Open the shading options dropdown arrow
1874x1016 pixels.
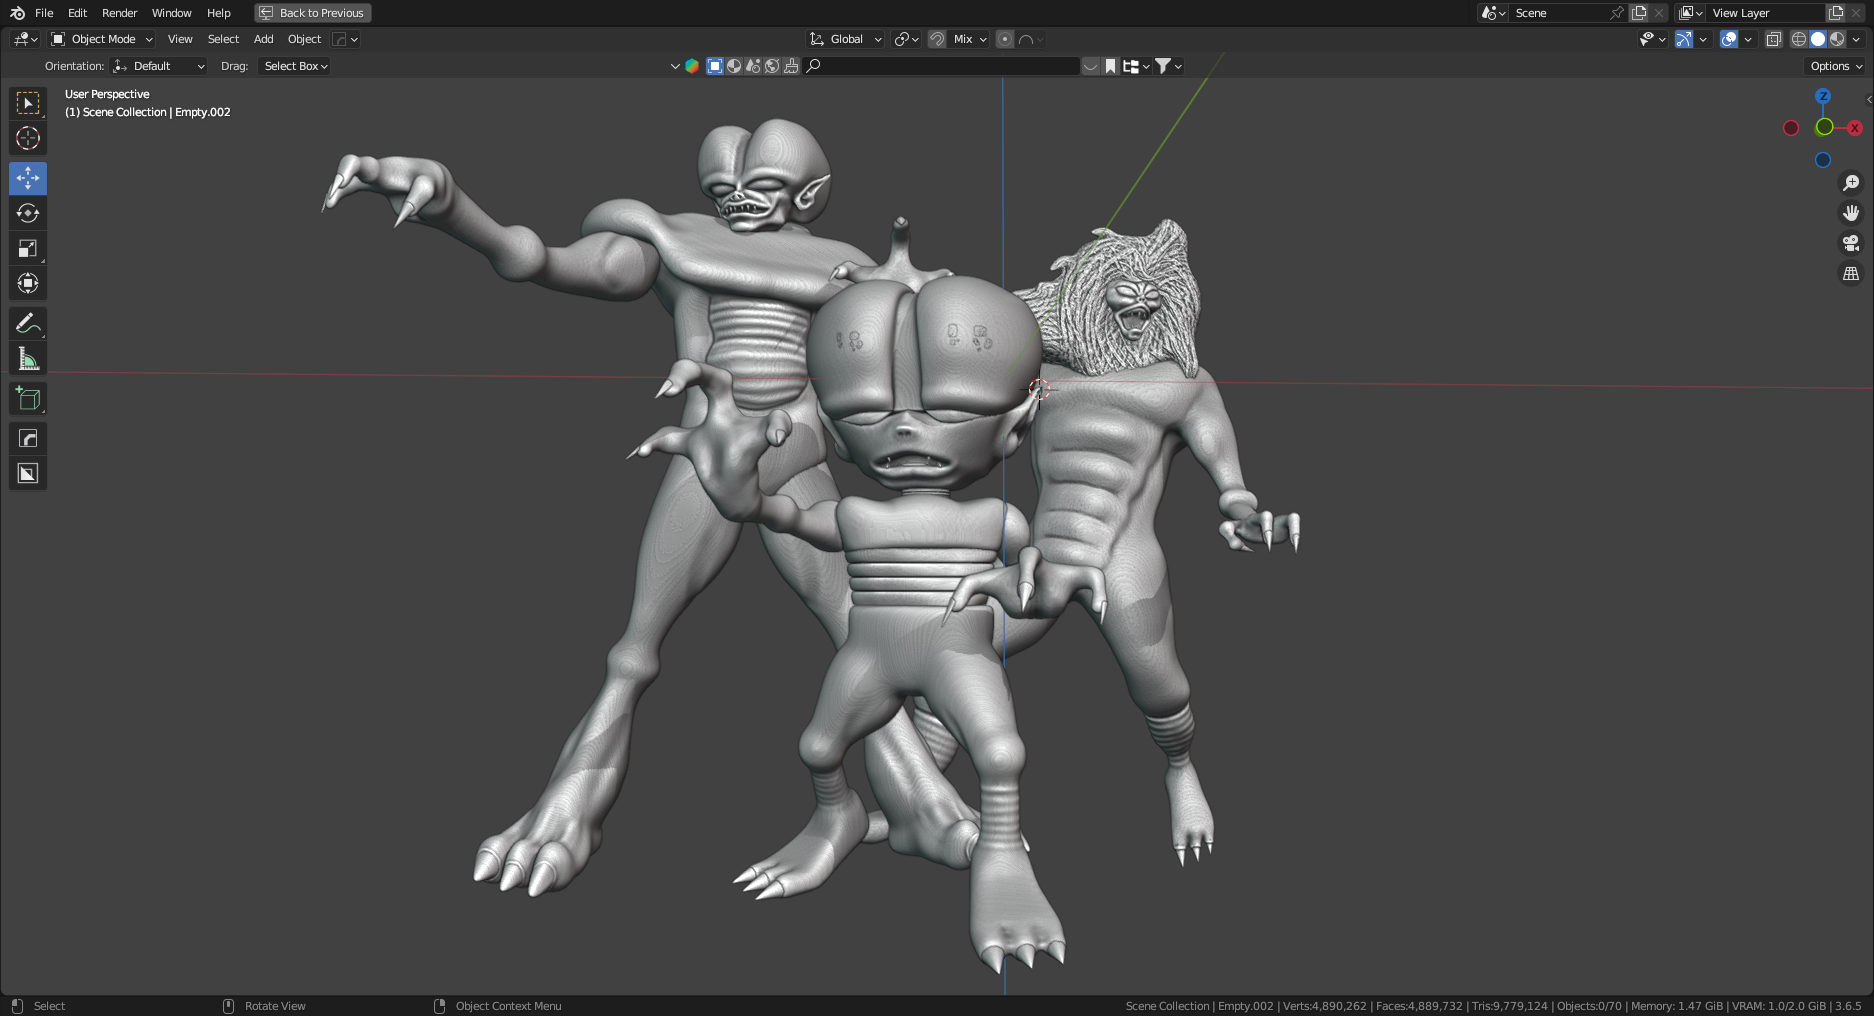point(1856,39)
